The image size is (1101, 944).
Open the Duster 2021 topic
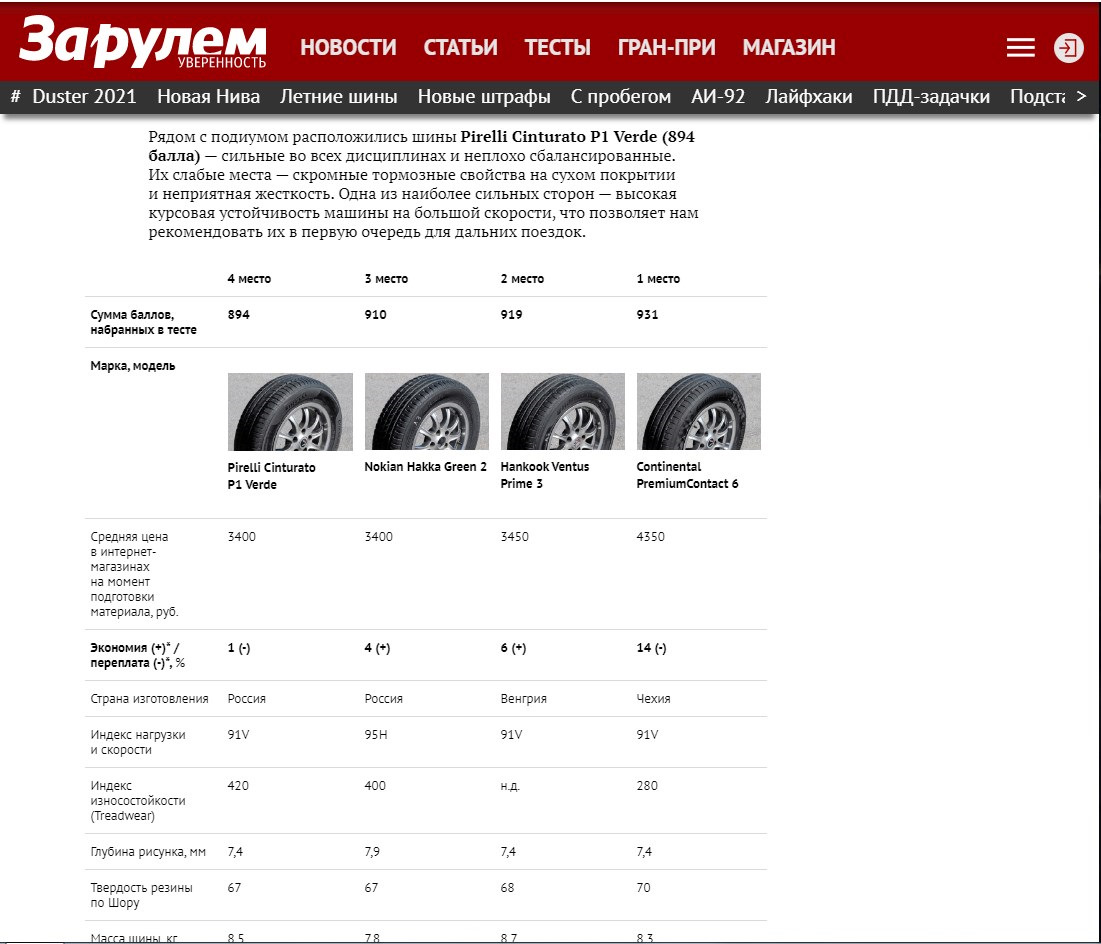(84, 96)
